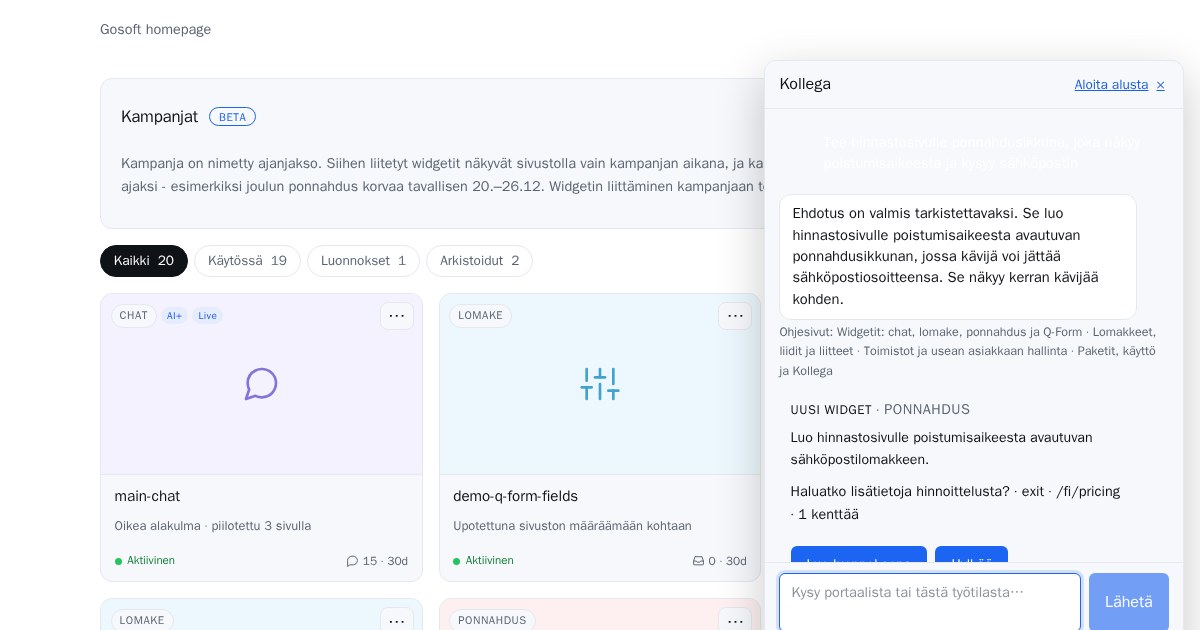
Task: Click the 'Haluatko lisätietoja hinnoittelusta?' line
Action: point(955,503)
